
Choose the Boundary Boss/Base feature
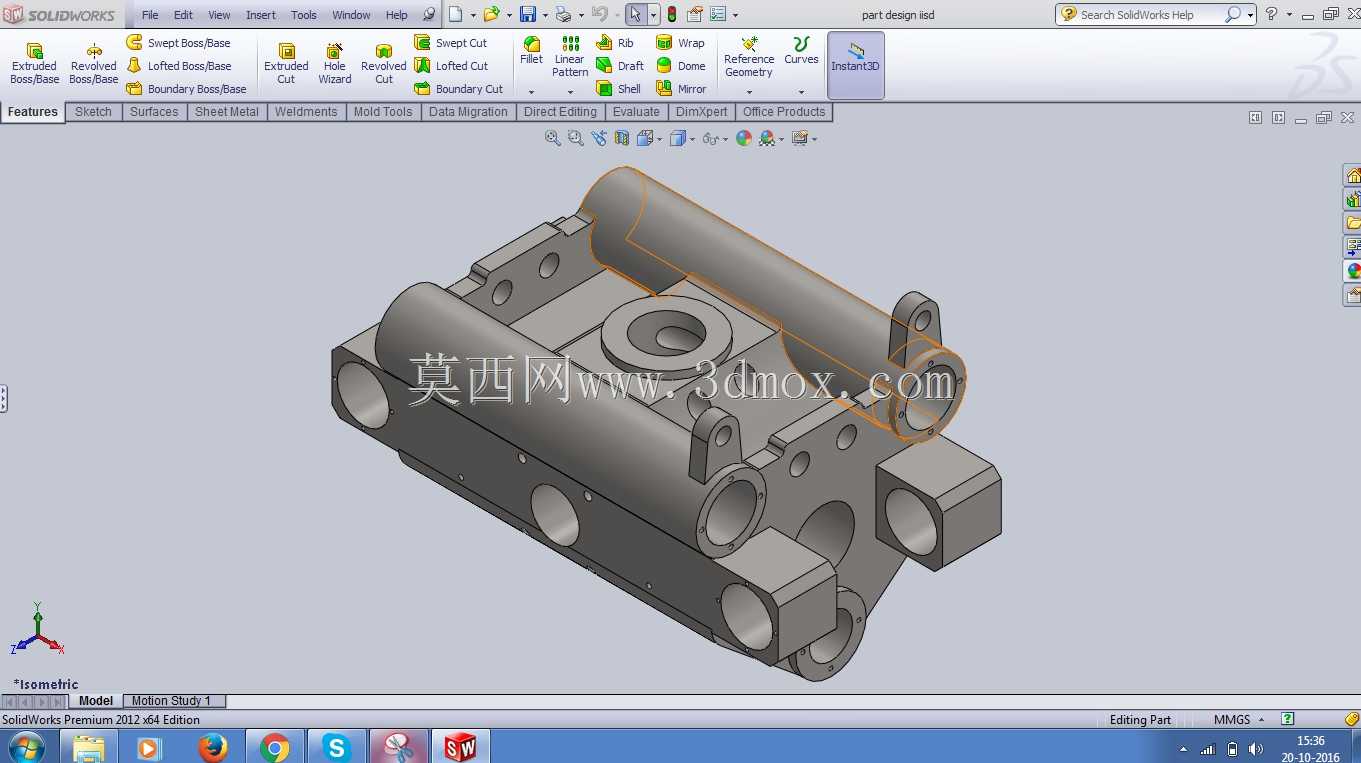[187, 89]
